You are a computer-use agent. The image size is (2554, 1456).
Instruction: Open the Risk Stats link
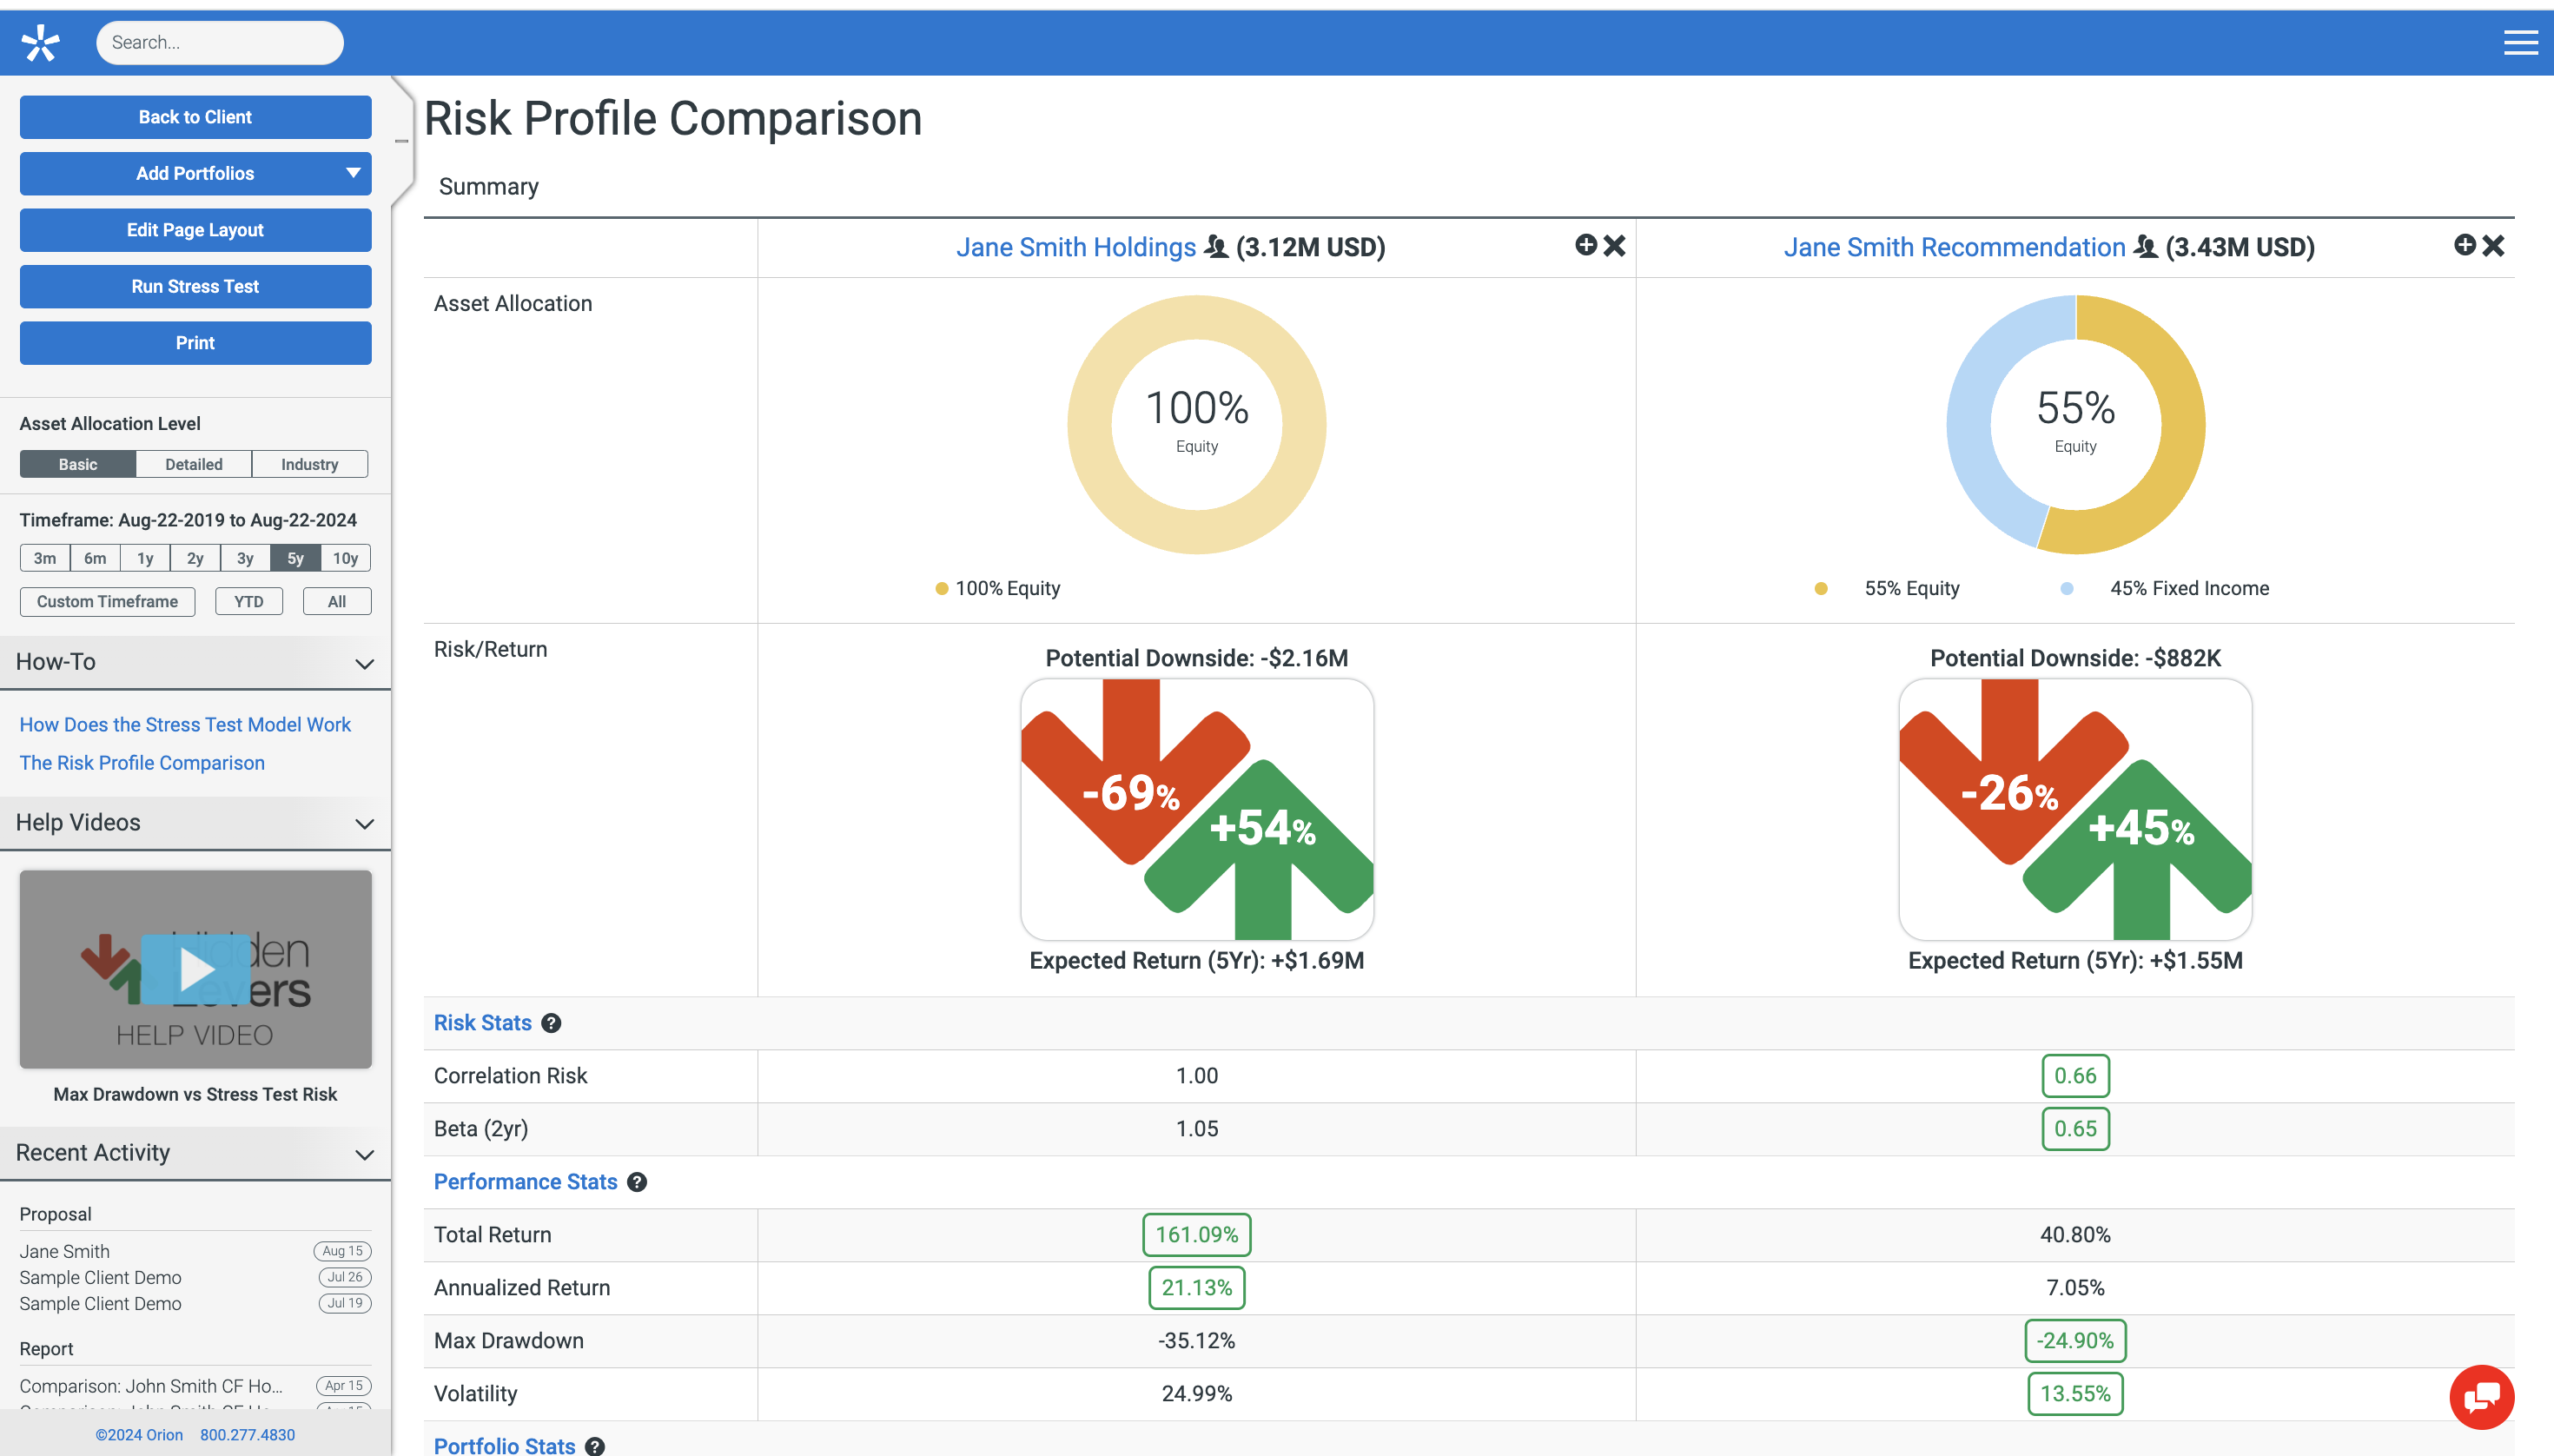[x=483, y=1023]
